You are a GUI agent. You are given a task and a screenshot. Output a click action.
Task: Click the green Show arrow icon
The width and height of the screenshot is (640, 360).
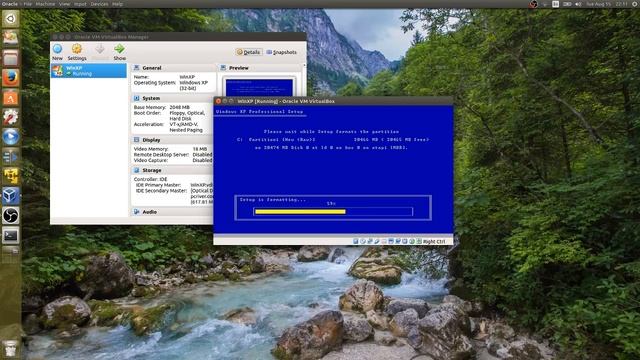pos(120,49)
